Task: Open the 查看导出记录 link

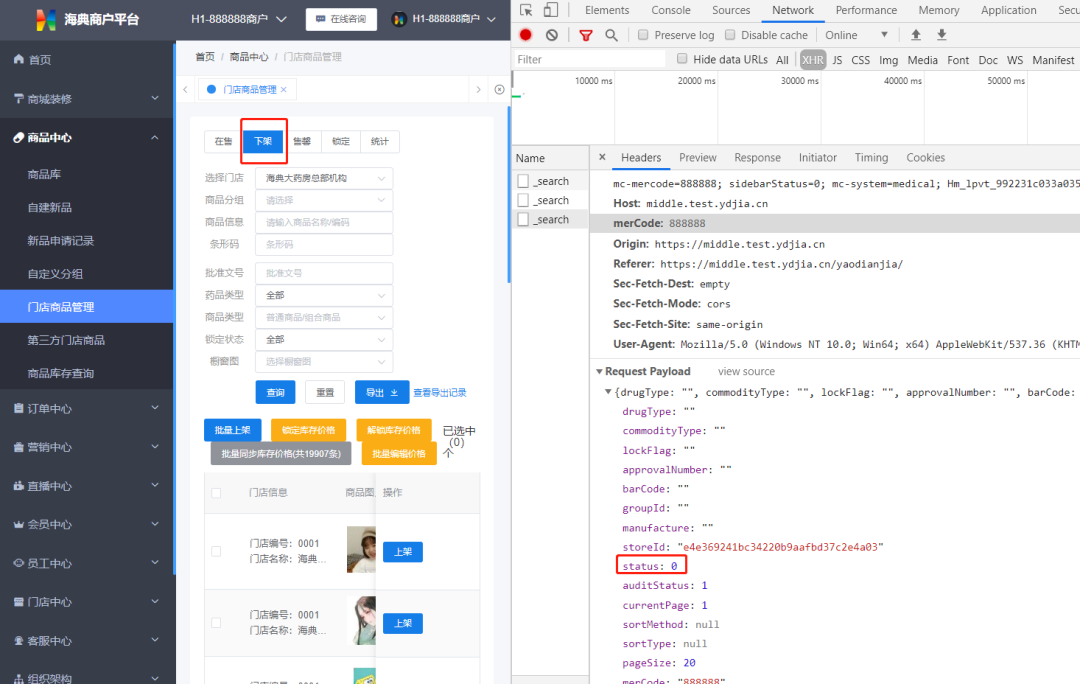Action: 439,393
